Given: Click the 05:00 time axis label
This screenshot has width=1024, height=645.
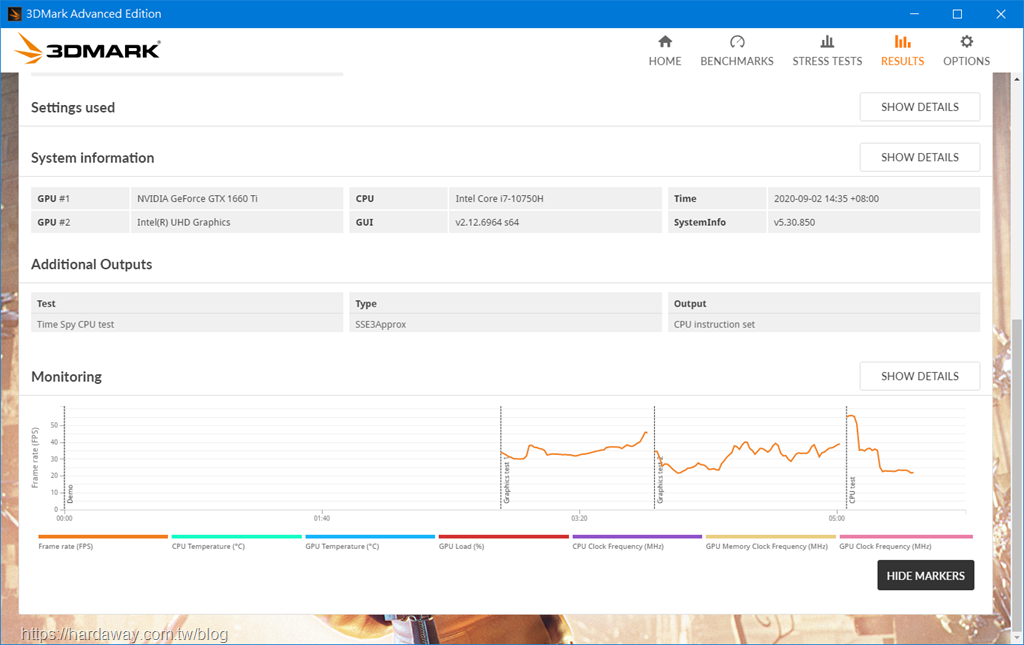Looking at the screenshot, I should click(x=837, y=518).
